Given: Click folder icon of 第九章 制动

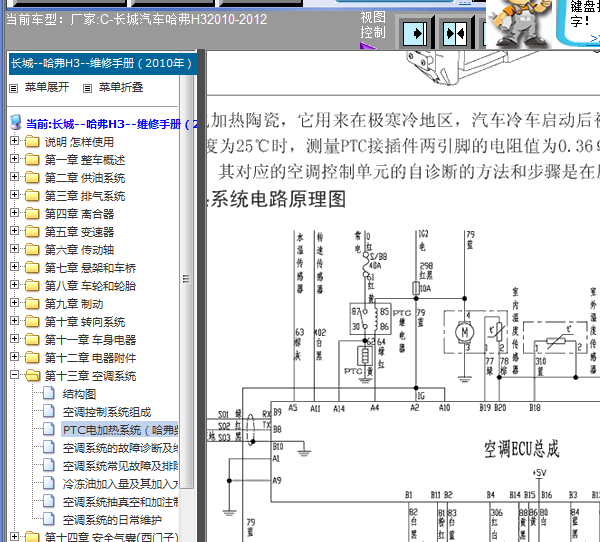Looking at the screenshot, I should click(x=32, y=303).
